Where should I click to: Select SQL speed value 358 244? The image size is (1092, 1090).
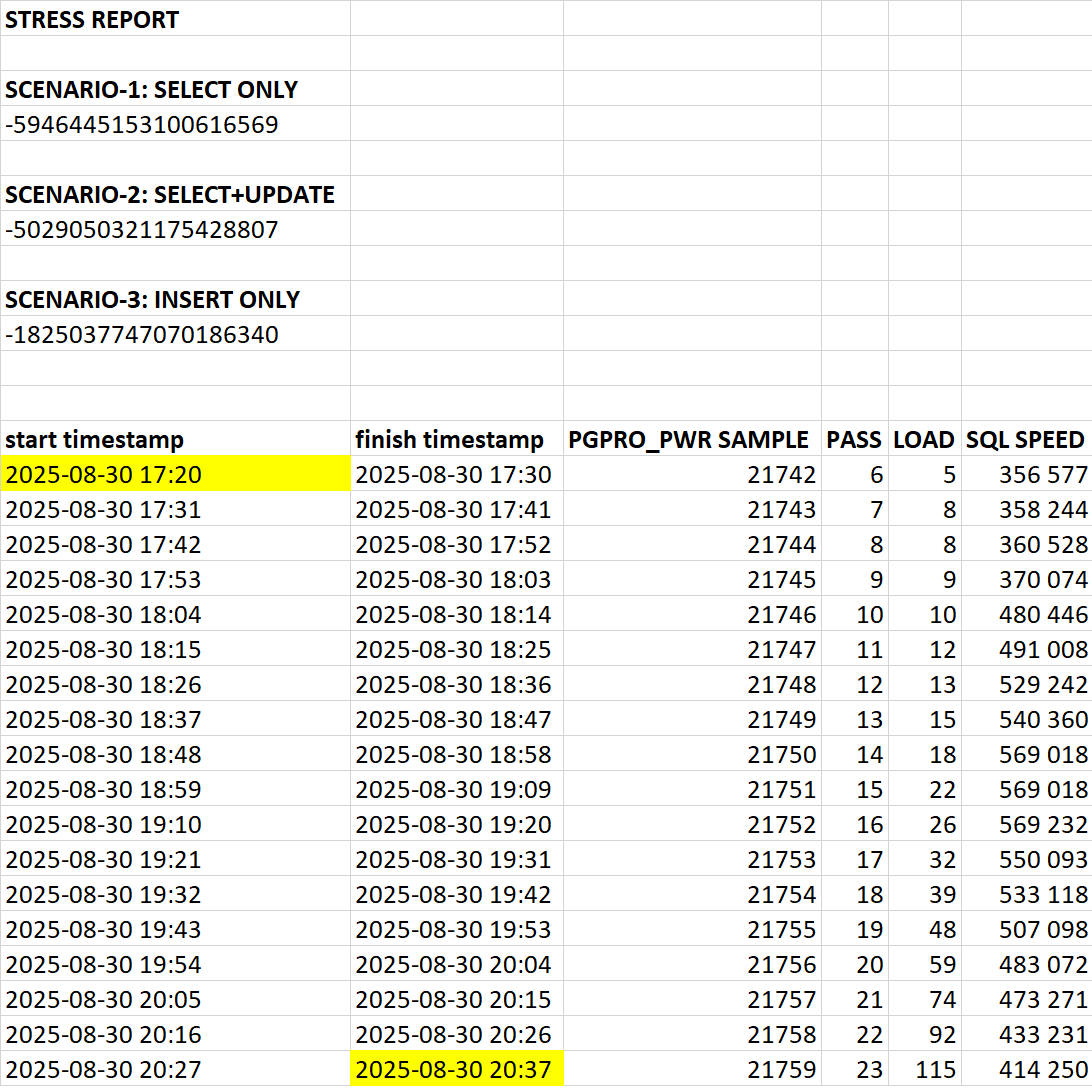(x=1027, y=509)
